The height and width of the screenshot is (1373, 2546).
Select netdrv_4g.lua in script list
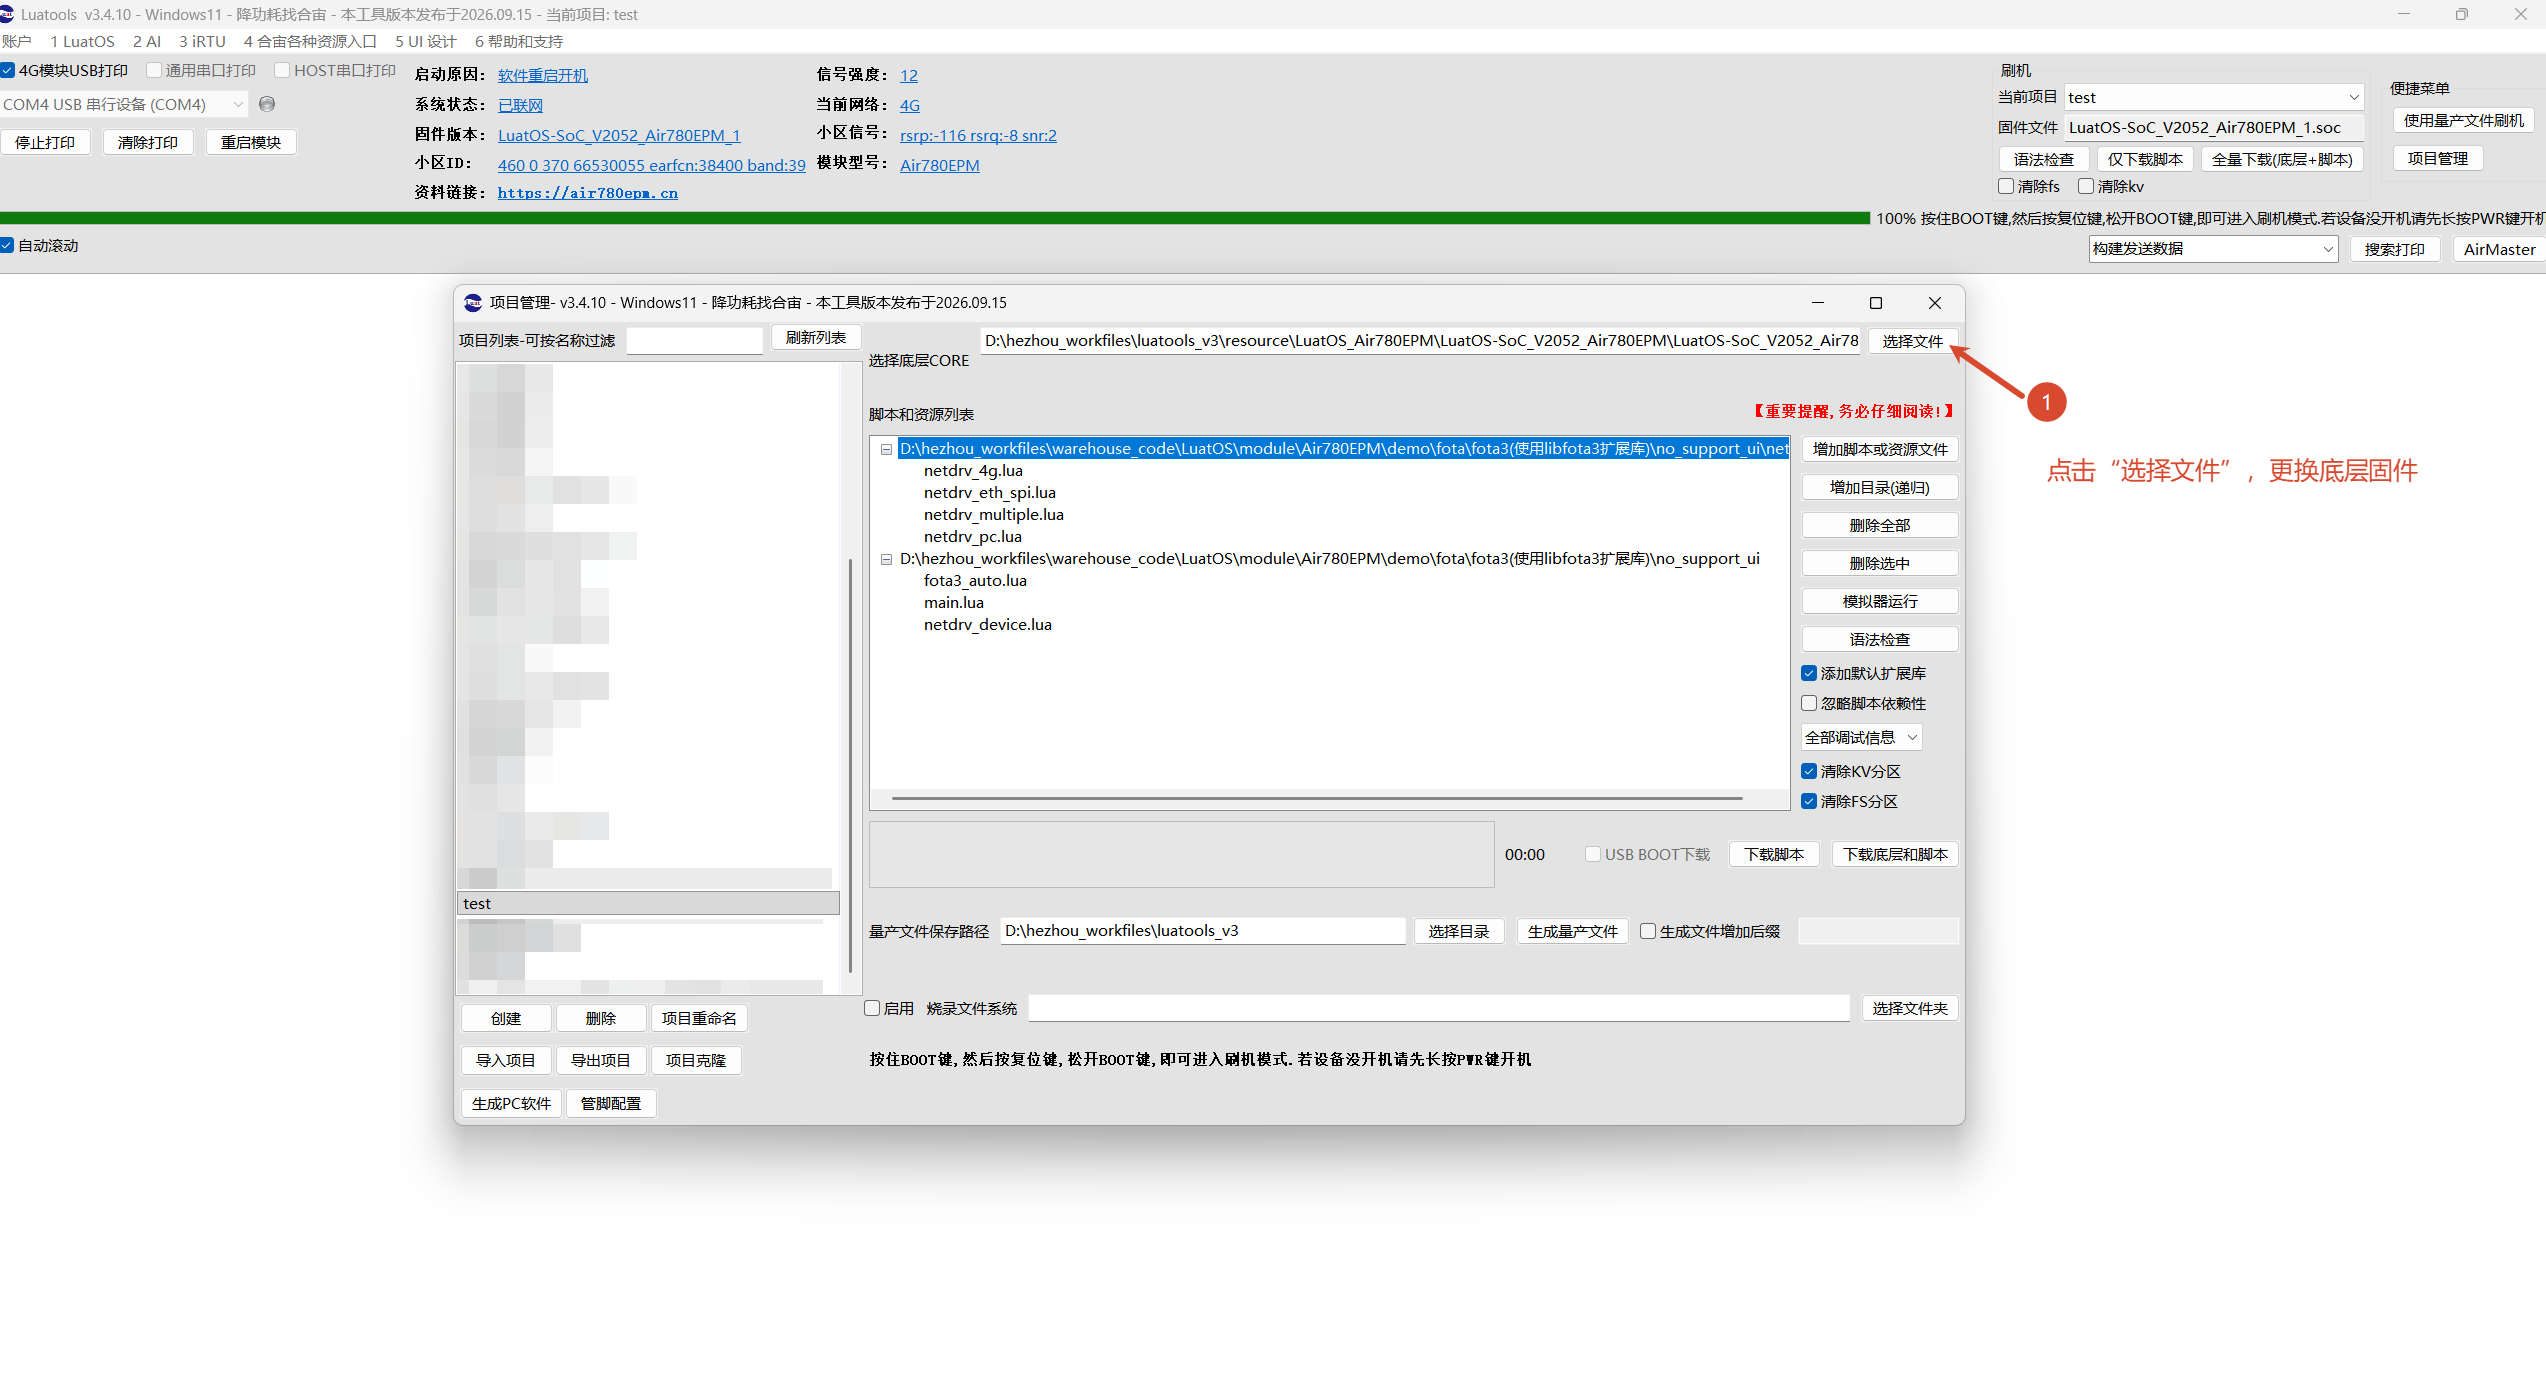[x=973, y=471]
